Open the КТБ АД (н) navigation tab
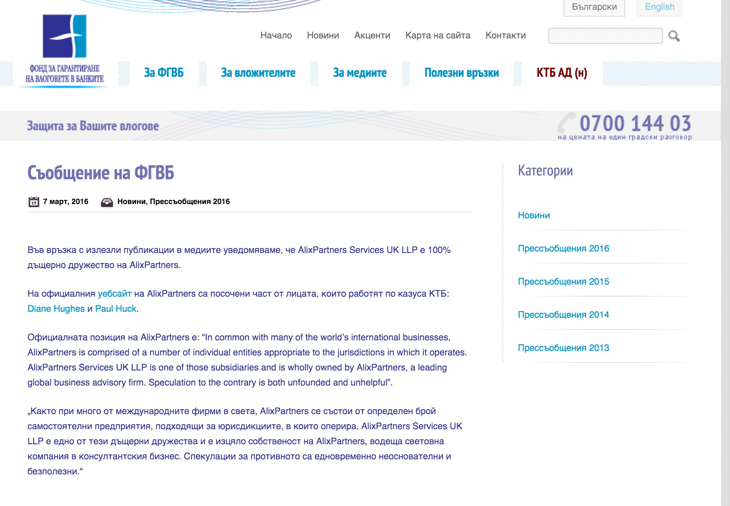 (x=561, y=73)
